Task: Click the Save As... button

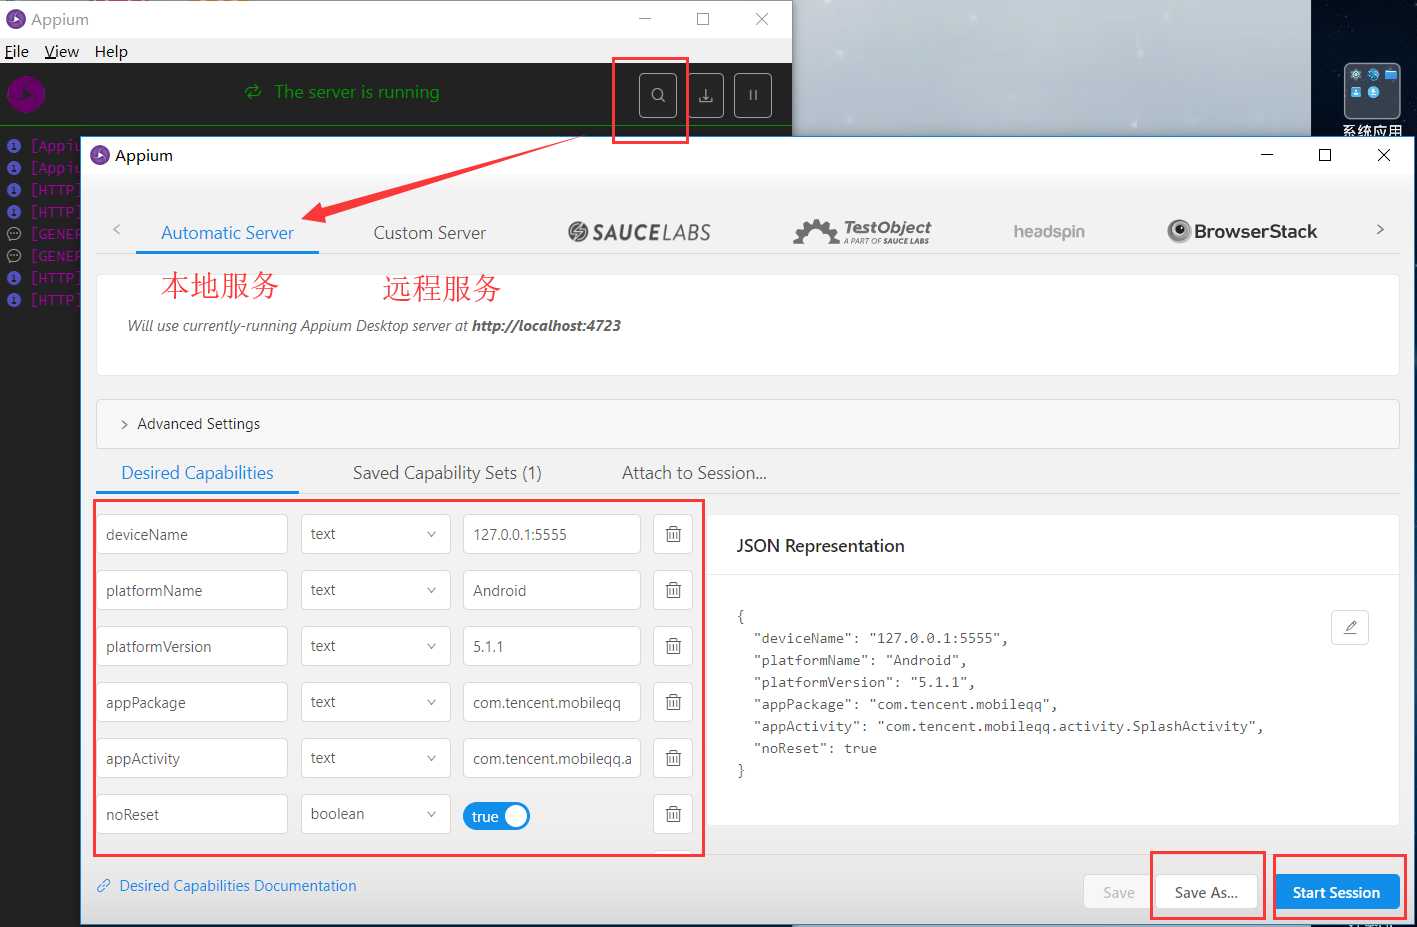Action: point(1206,892)
